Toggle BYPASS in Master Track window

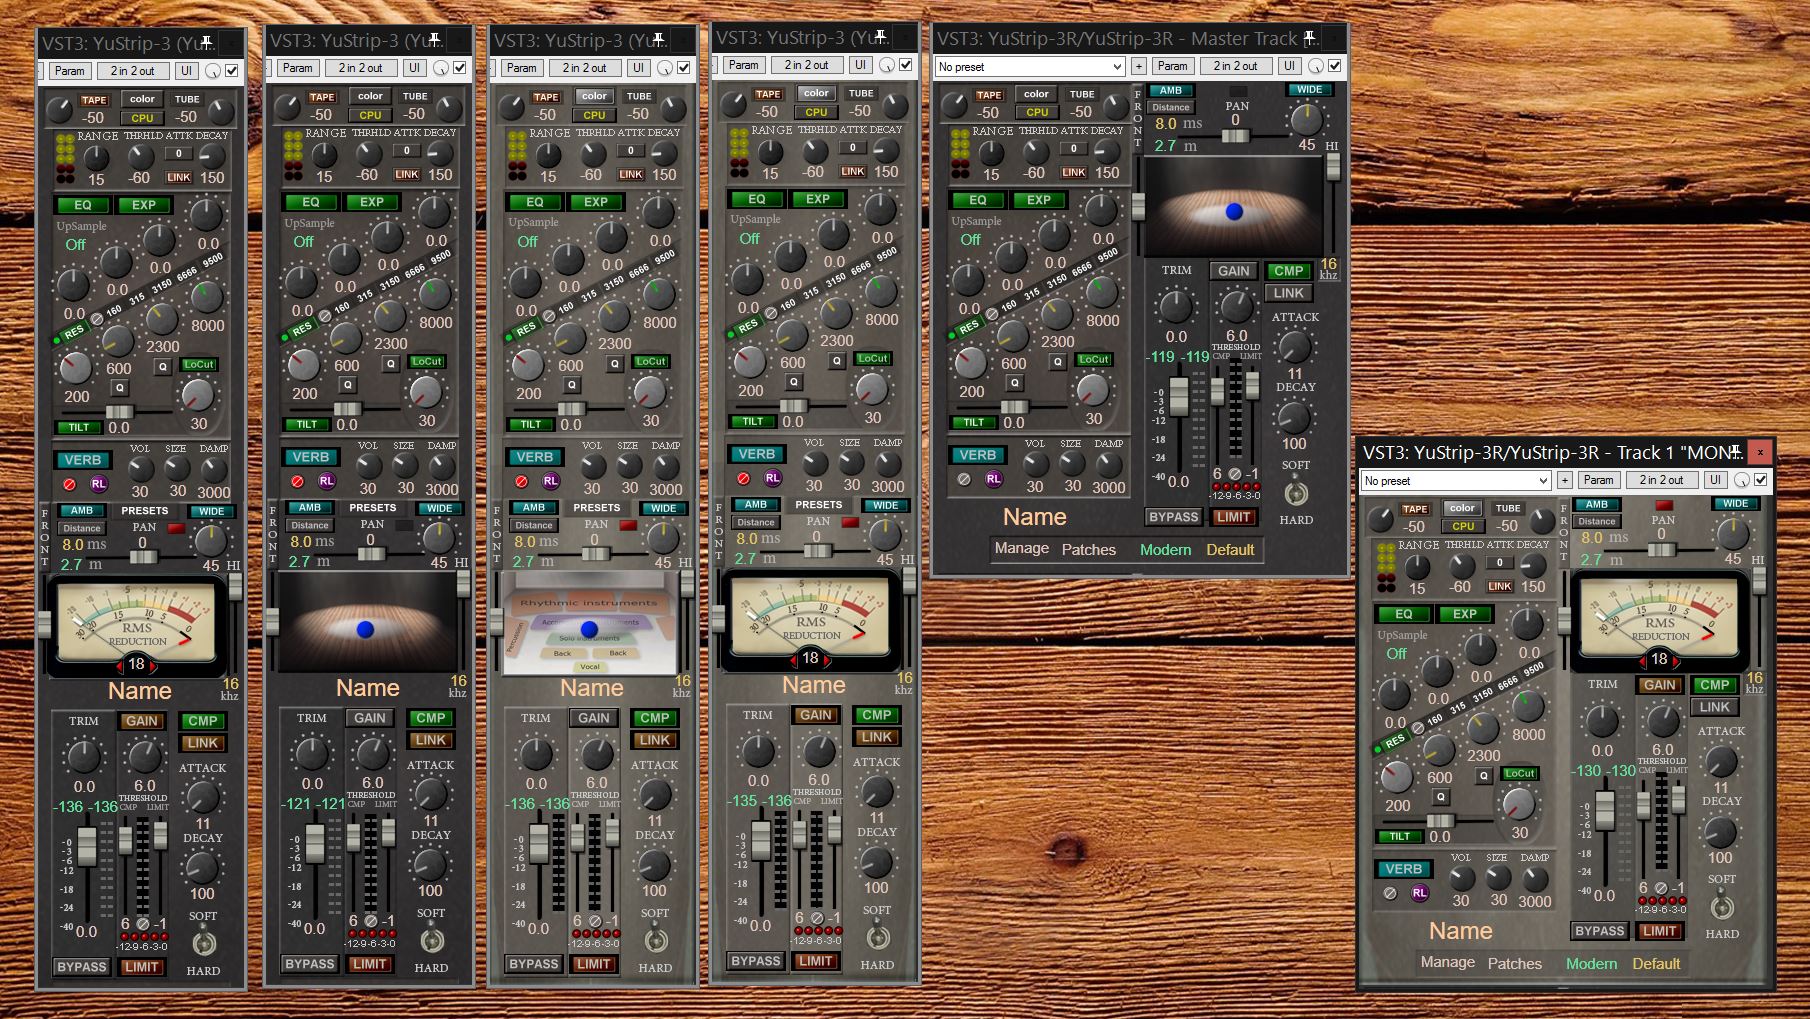click(x=1174, y=517)
